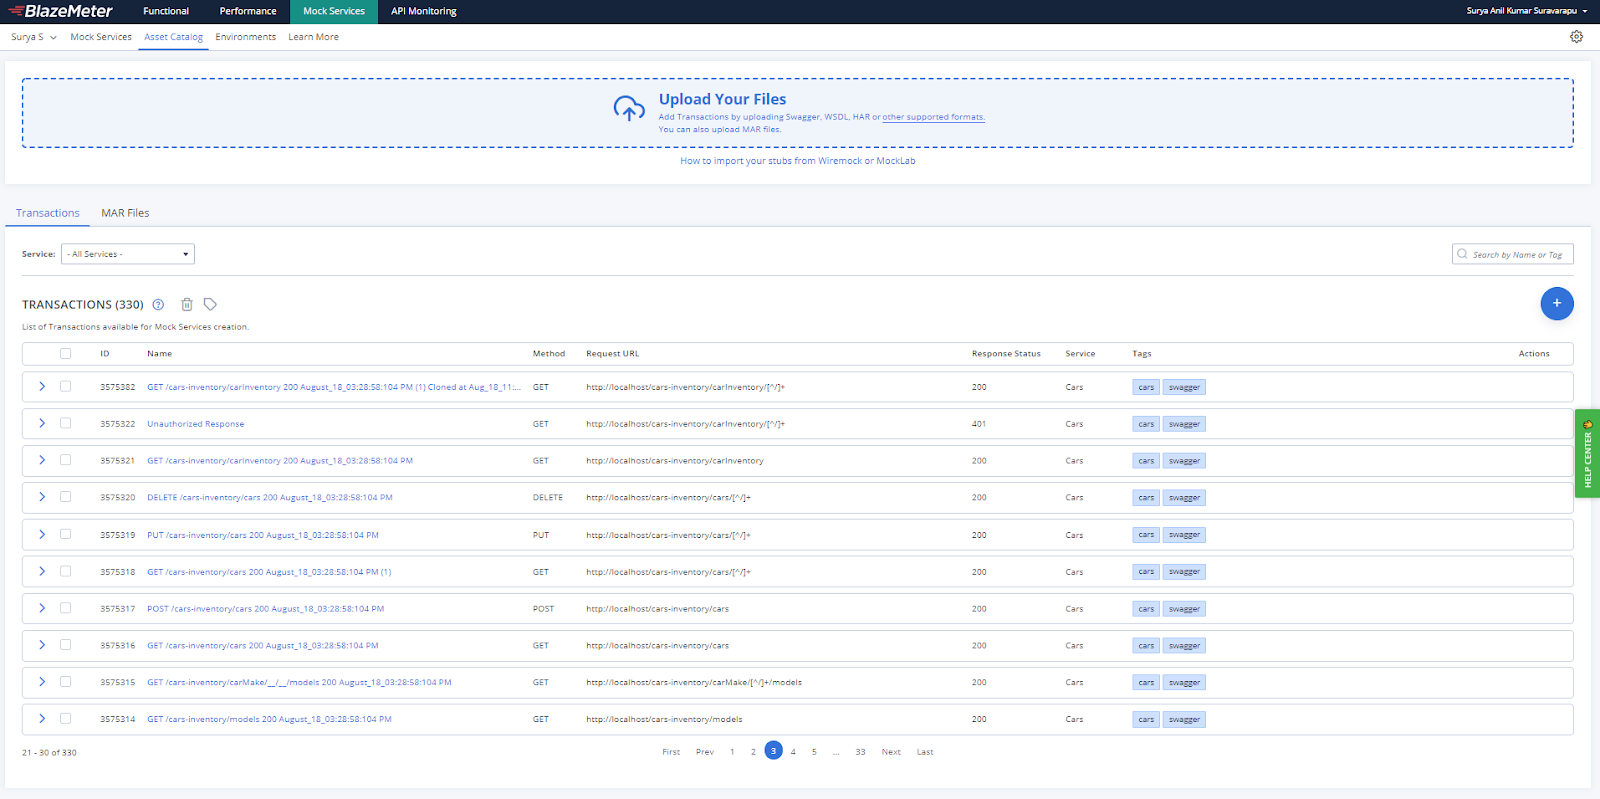Expand transaction row 3575322
The image size is (1600, 799).
click(x=42, y=423)
